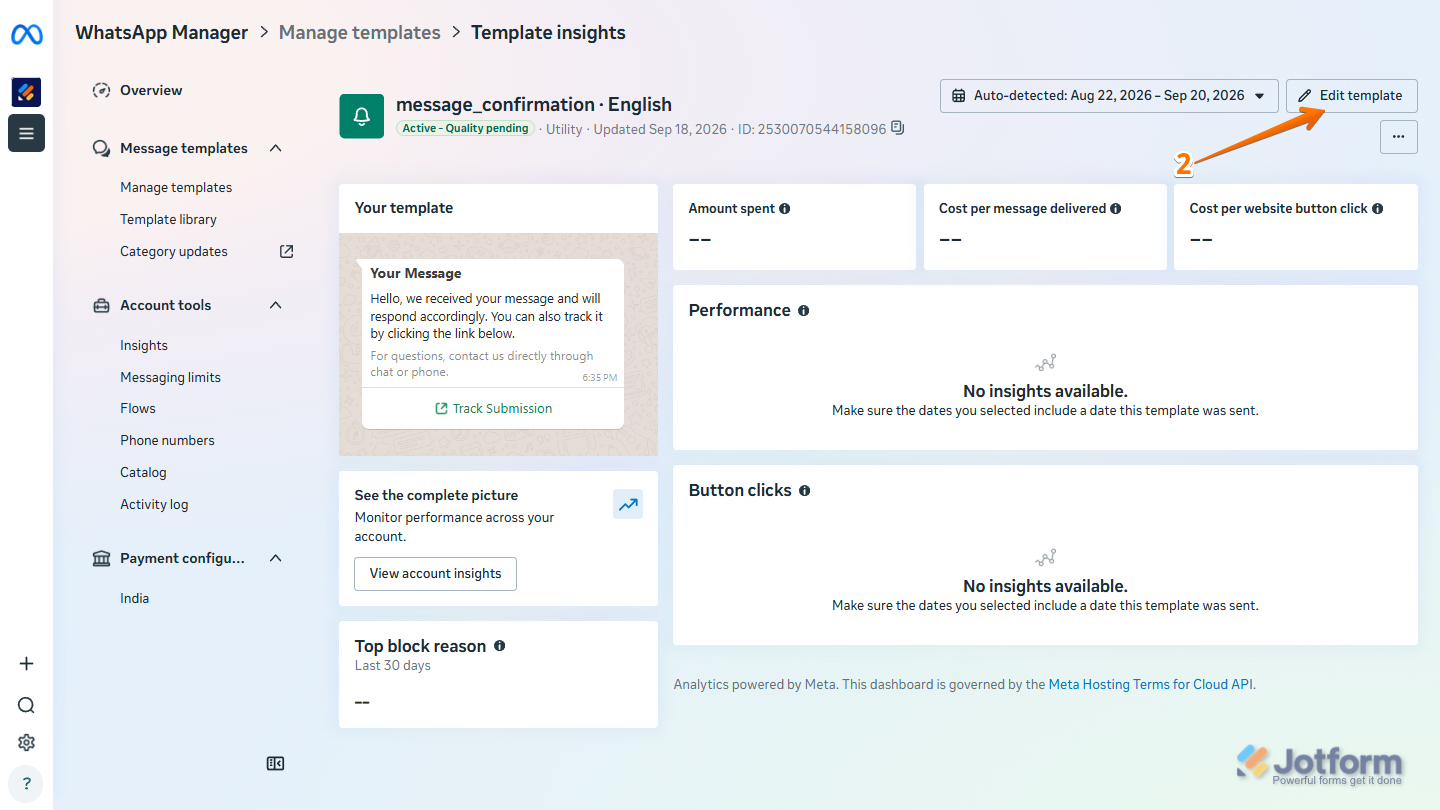
Task: Click the plus icon in left rail
Action: 26,664
